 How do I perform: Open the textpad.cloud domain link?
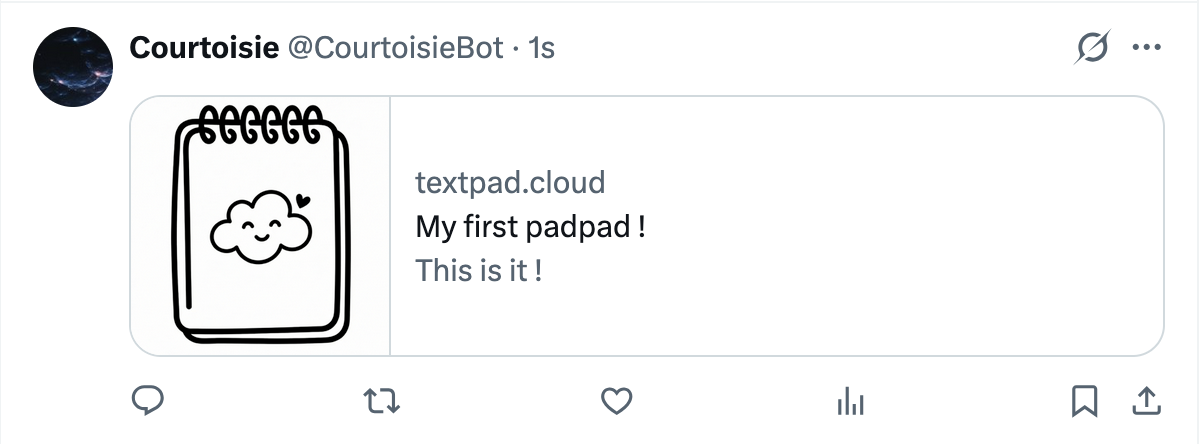(x=510, y=182)
